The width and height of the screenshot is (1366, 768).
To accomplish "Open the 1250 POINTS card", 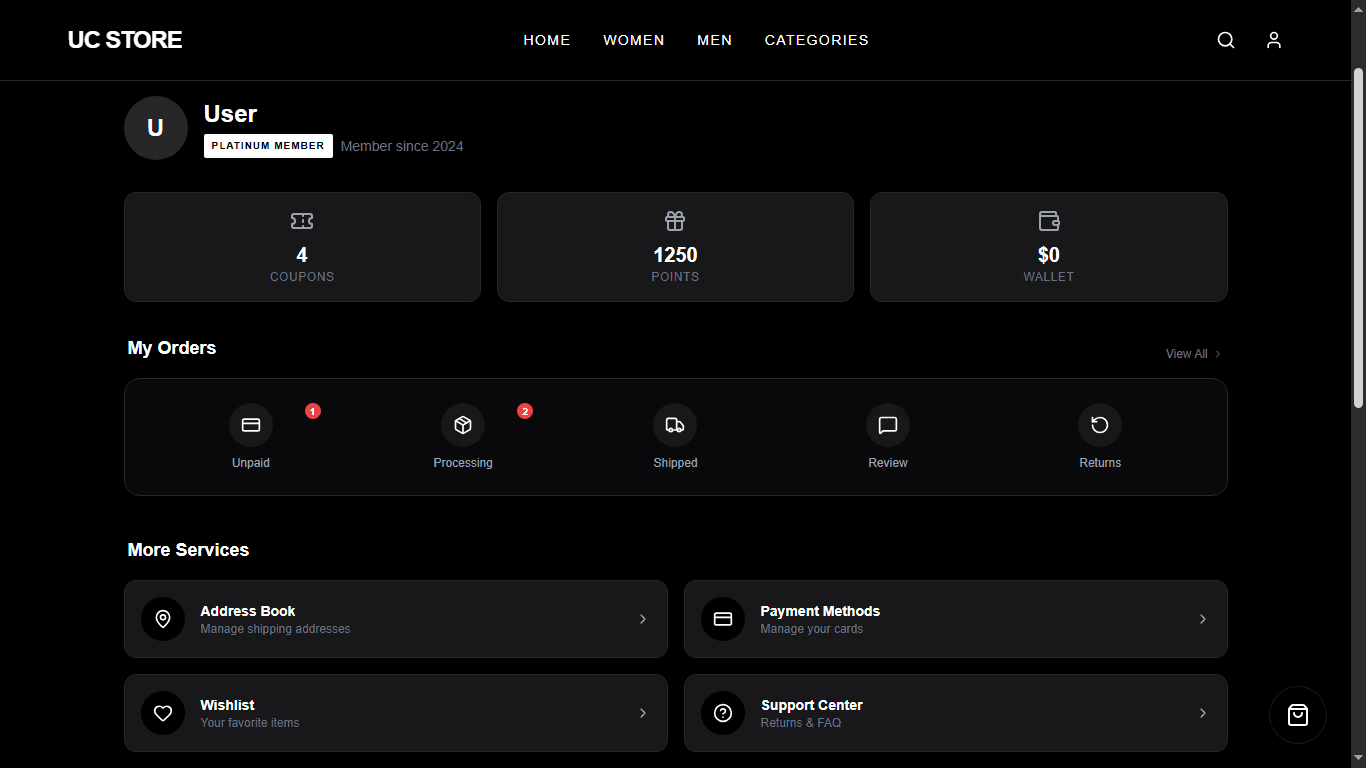I will tap(675, 247).
